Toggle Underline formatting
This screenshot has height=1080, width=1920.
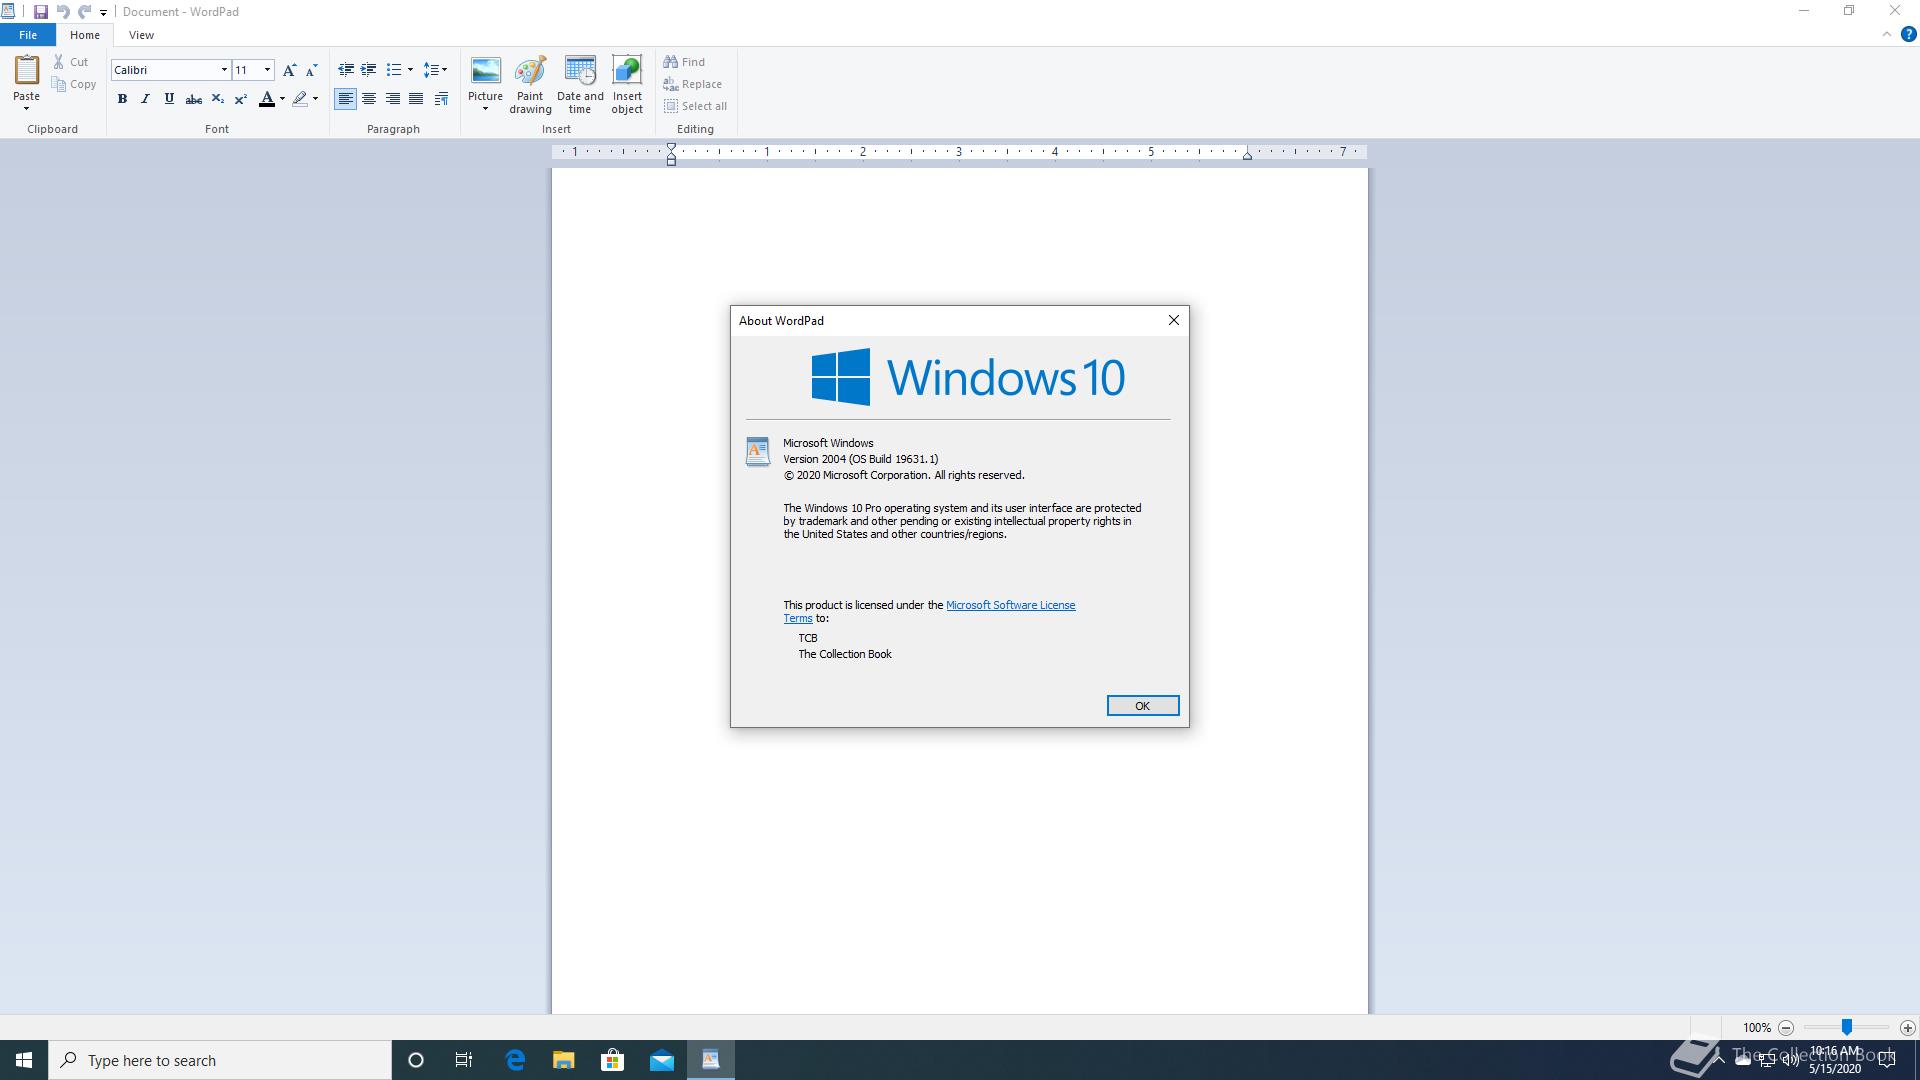(x=169, y=99)
